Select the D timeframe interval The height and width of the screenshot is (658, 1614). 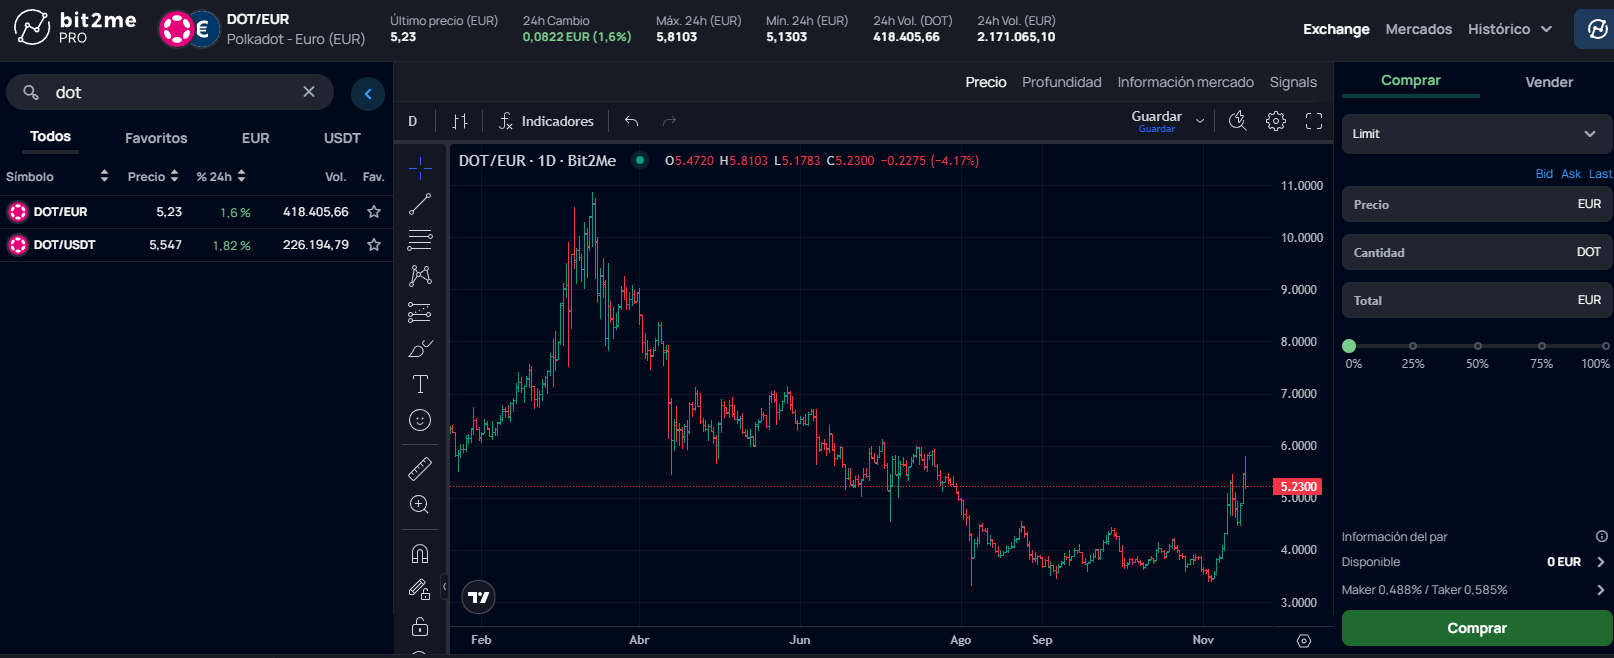click(x=412, y=121)
